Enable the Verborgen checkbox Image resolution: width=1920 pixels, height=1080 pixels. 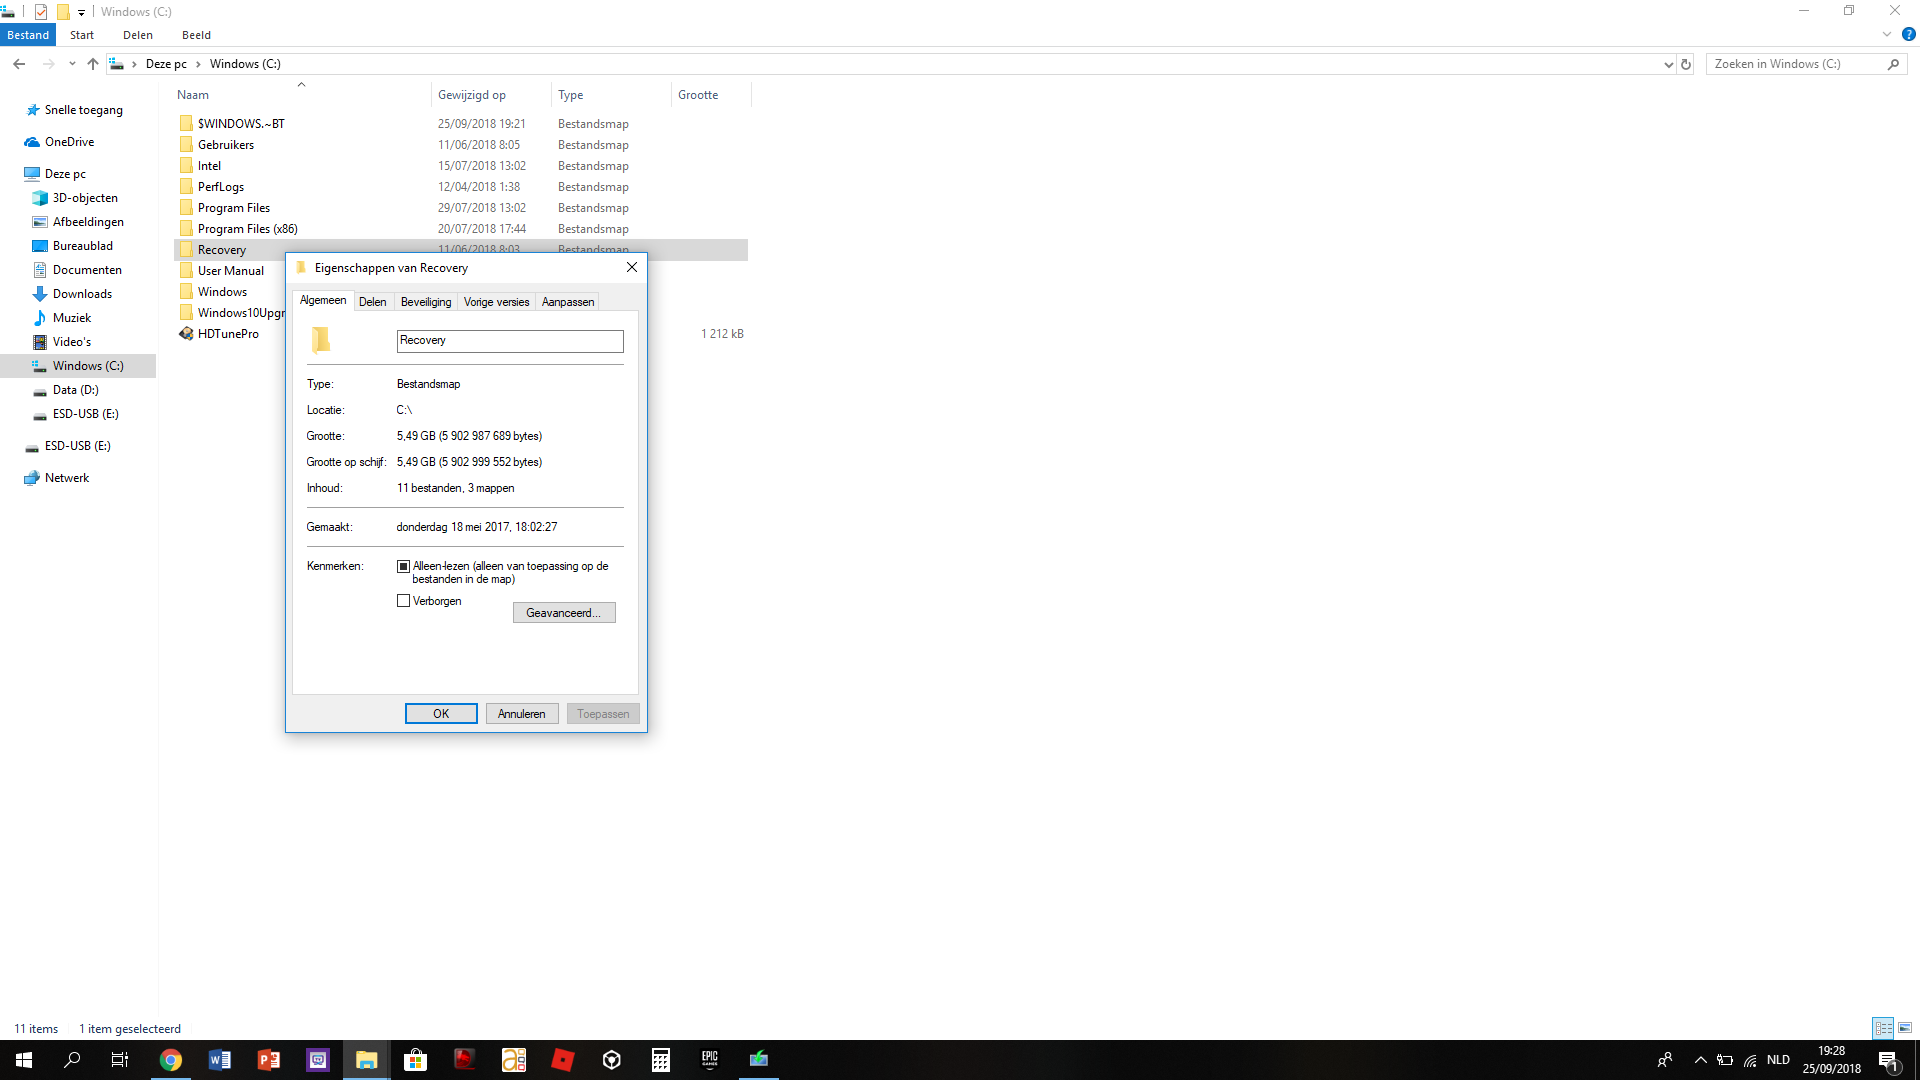(404, 601)
